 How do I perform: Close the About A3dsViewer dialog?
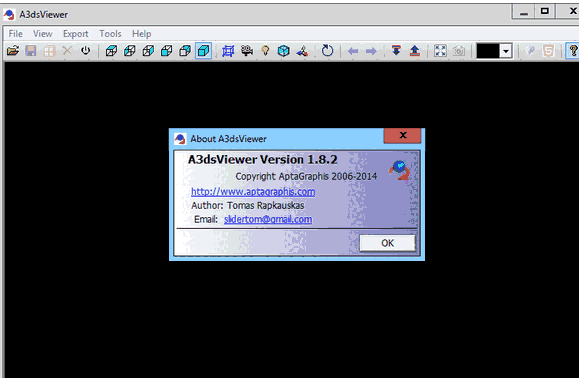(x=402, y=135)
